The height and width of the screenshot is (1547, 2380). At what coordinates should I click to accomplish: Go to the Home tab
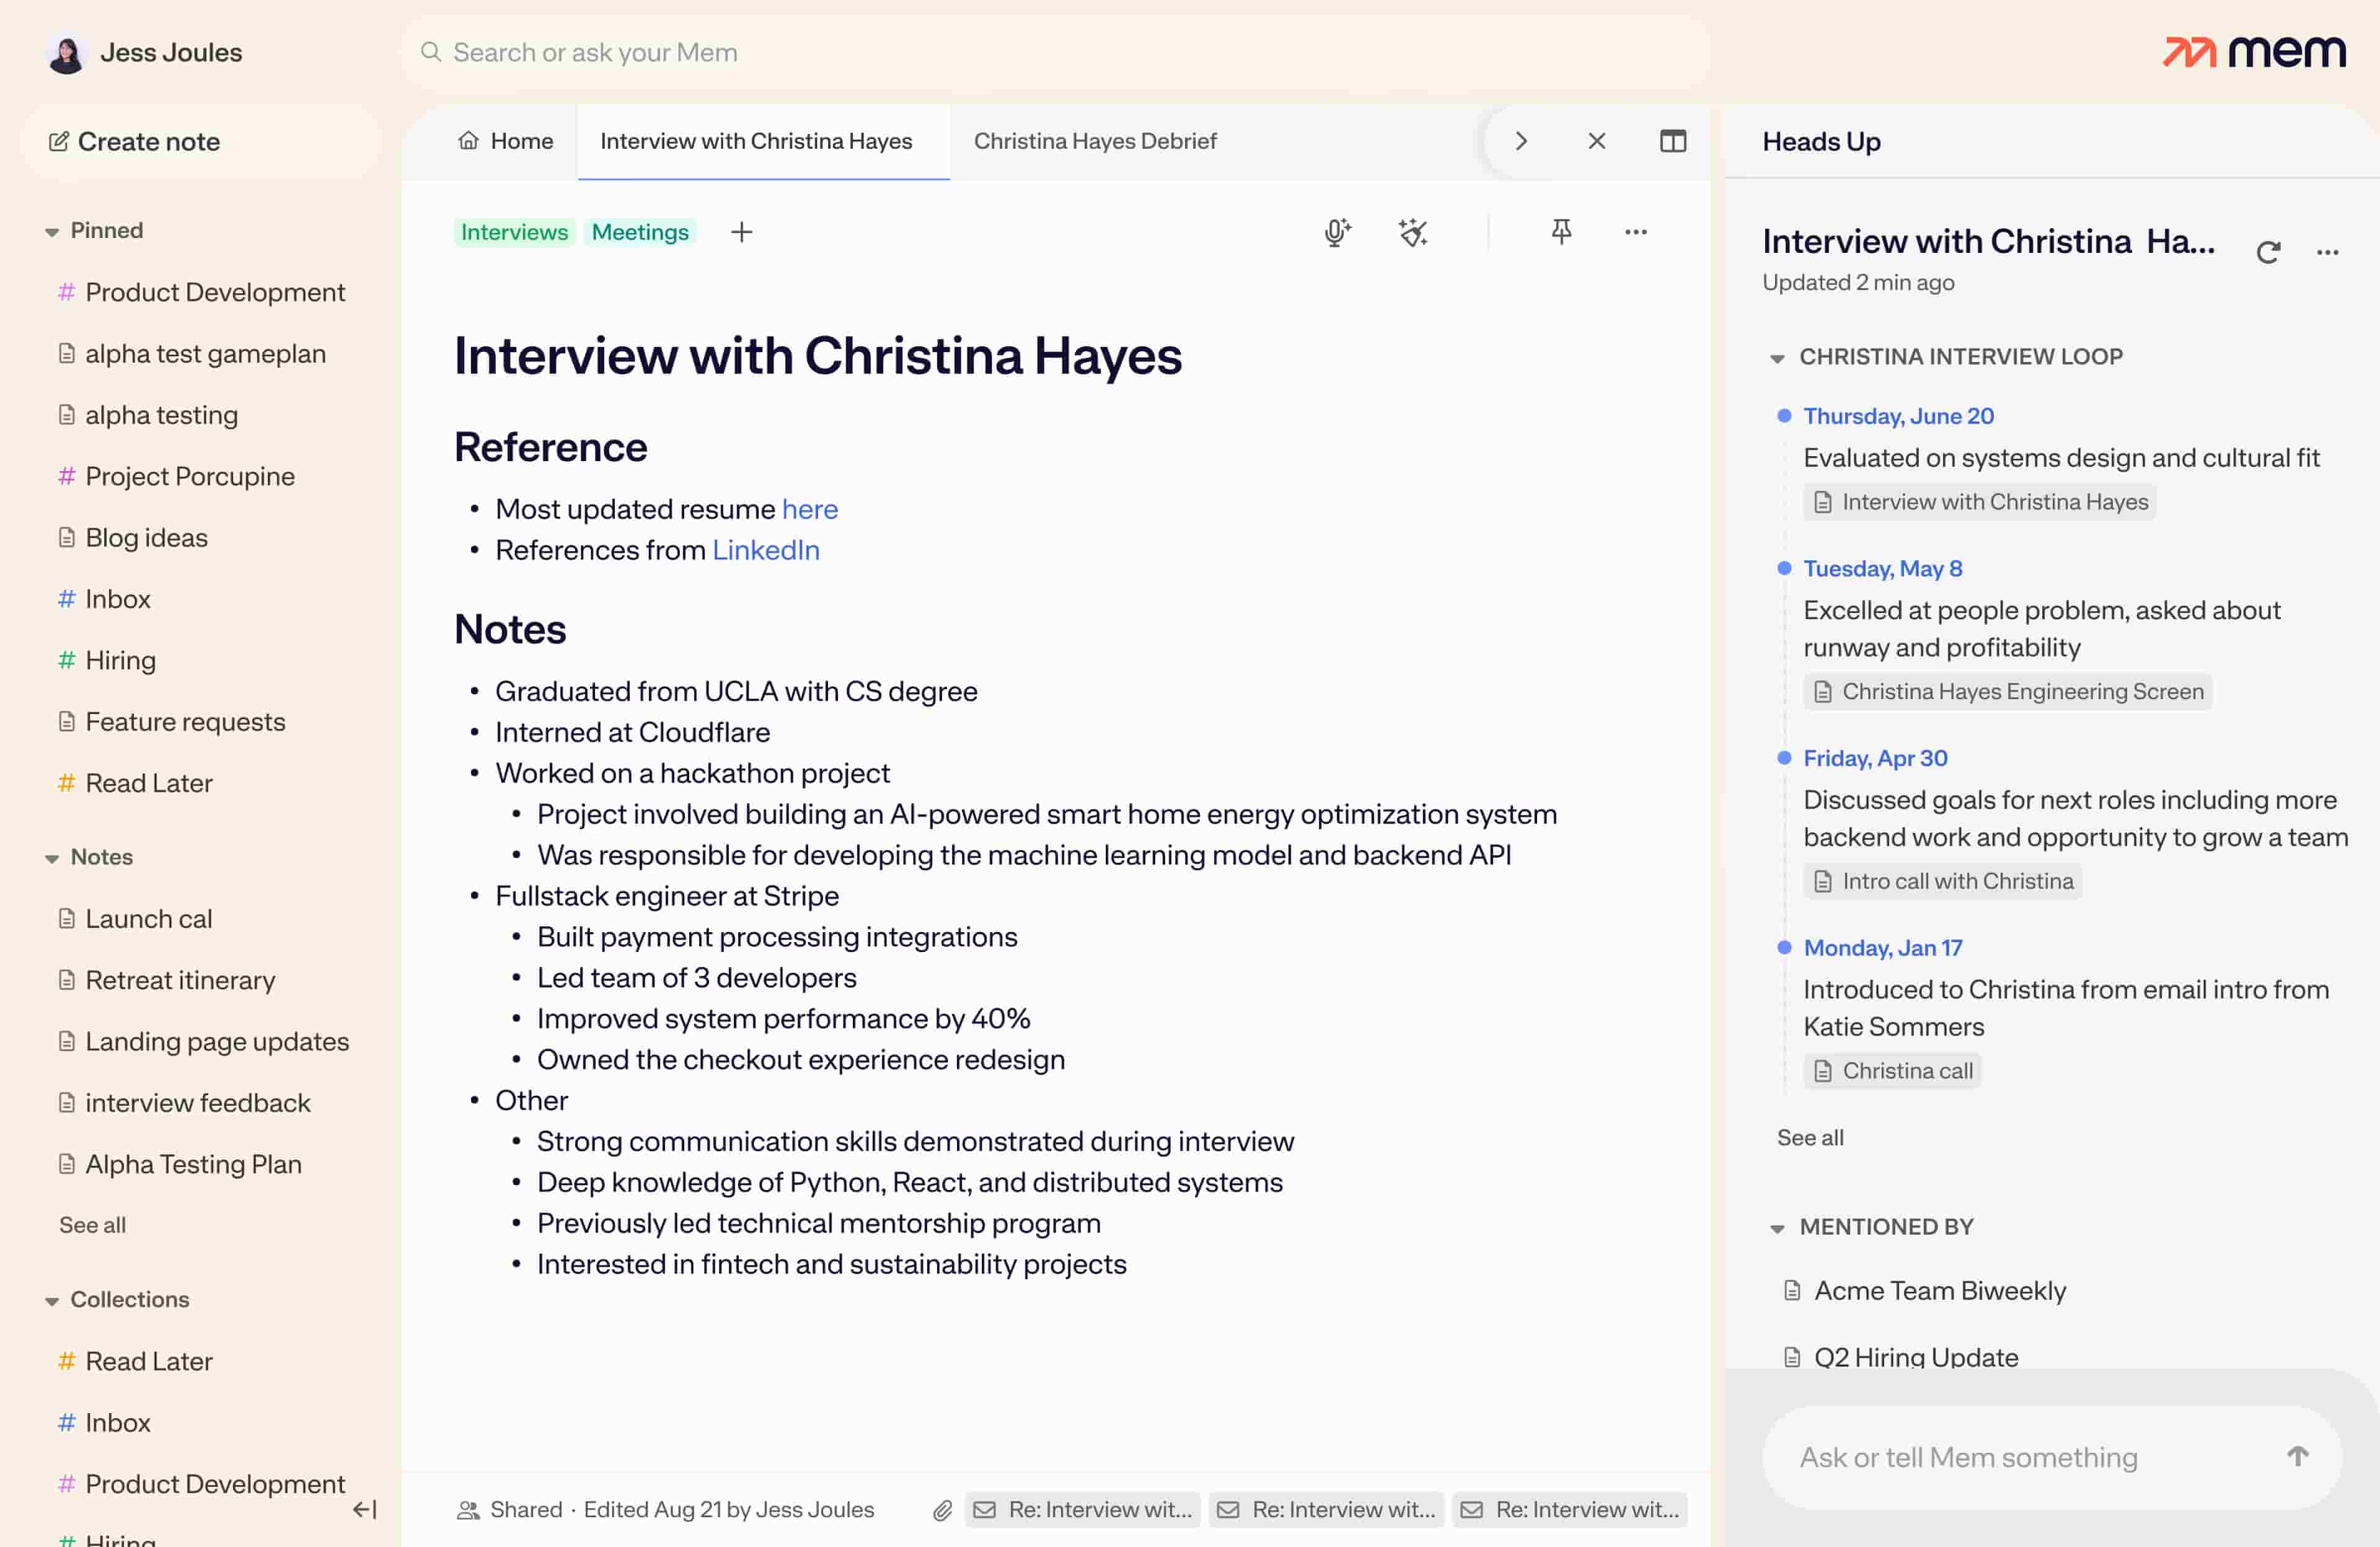tap(505, 141)
